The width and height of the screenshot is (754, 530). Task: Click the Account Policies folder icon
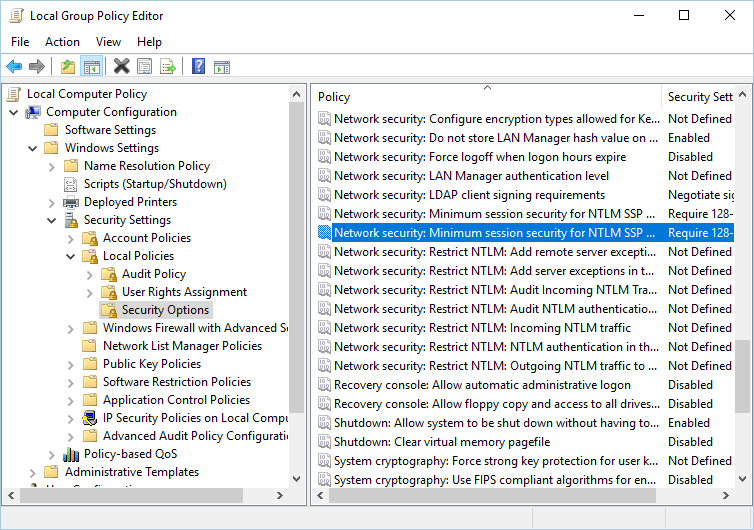(x=90, y=238)
